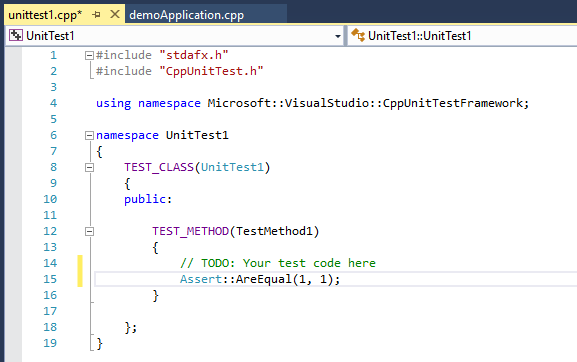The width and height of the screenshot is (577, 362).
Task: Click the TEST_CLASS macro text
Action: tap(159, 167)
